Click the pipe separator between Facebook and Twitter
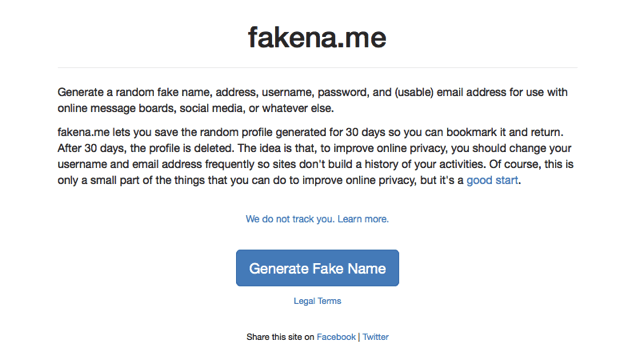 pyautogui.click(x=359, y=337)
